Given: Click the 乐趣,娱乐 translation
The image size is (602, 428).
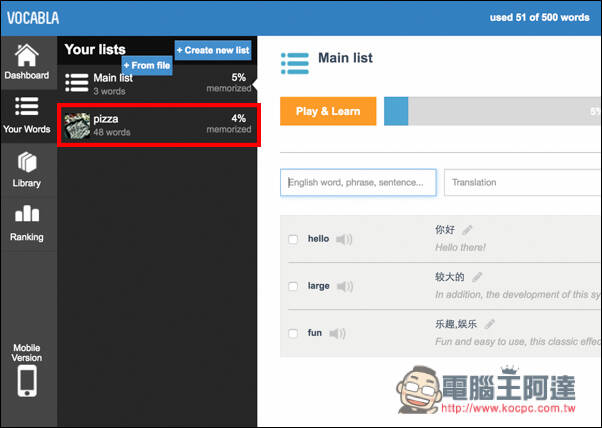Looking at the screenshot, I should [456, 324].
